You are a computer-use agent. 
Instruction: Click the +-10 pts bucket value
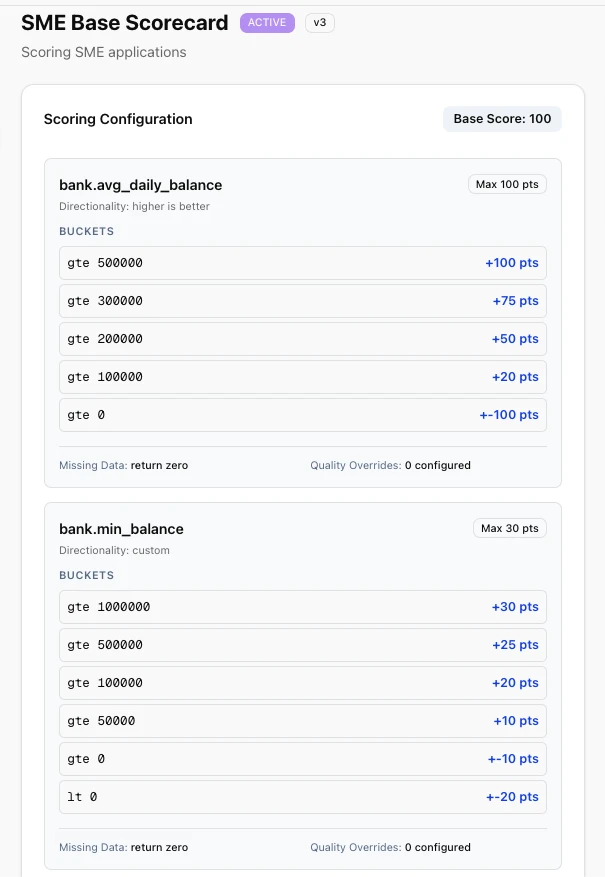[x=513, y=759]
